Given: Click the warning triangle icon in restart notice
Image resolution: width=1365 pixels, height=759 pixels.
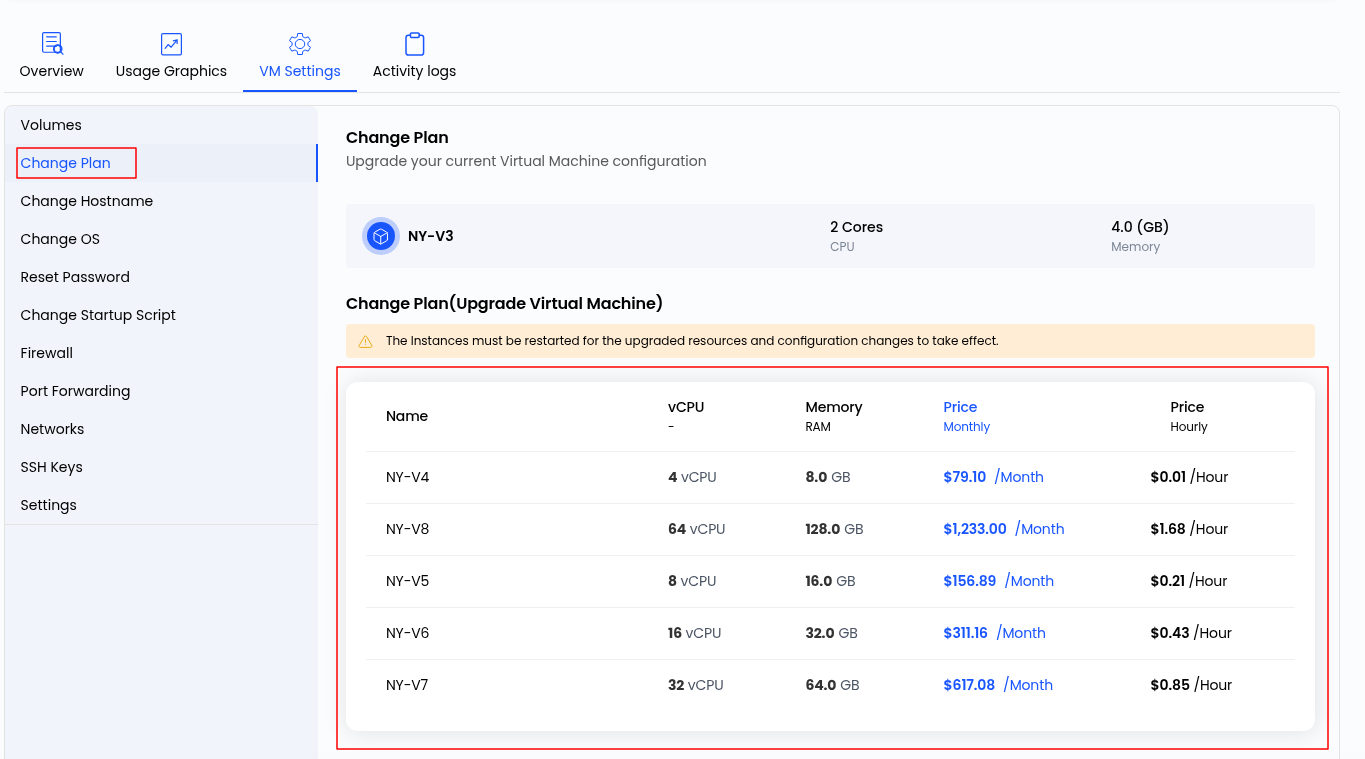Looking at the screenshot, I should click(x=366, y=341).
